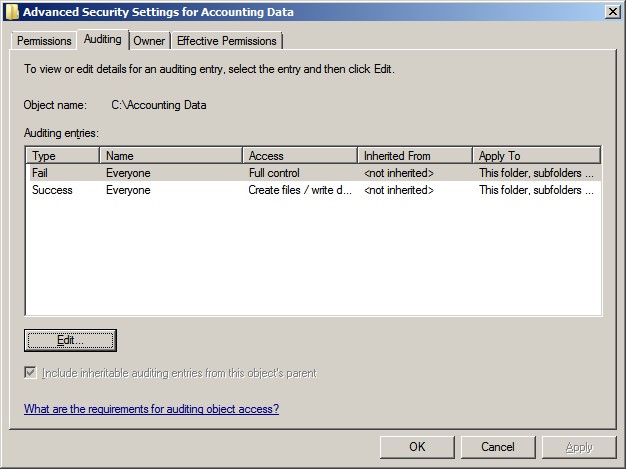Screen dimensions: 626x469
Task: Click the Edit button
Action: pos(70,340)
